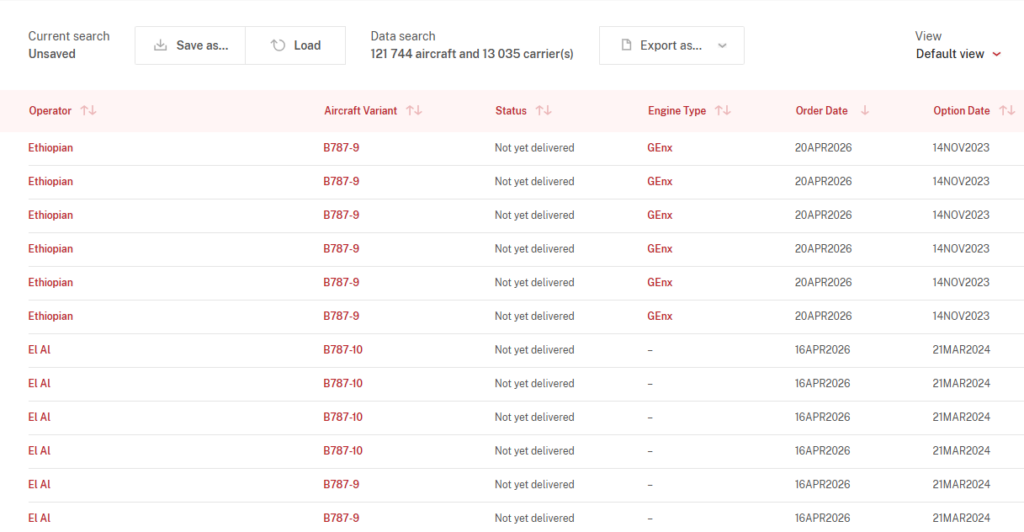The width and height of the screenshot is (1024, 532).
Task: Open the Default view dropdown
Action: (958, 54)
